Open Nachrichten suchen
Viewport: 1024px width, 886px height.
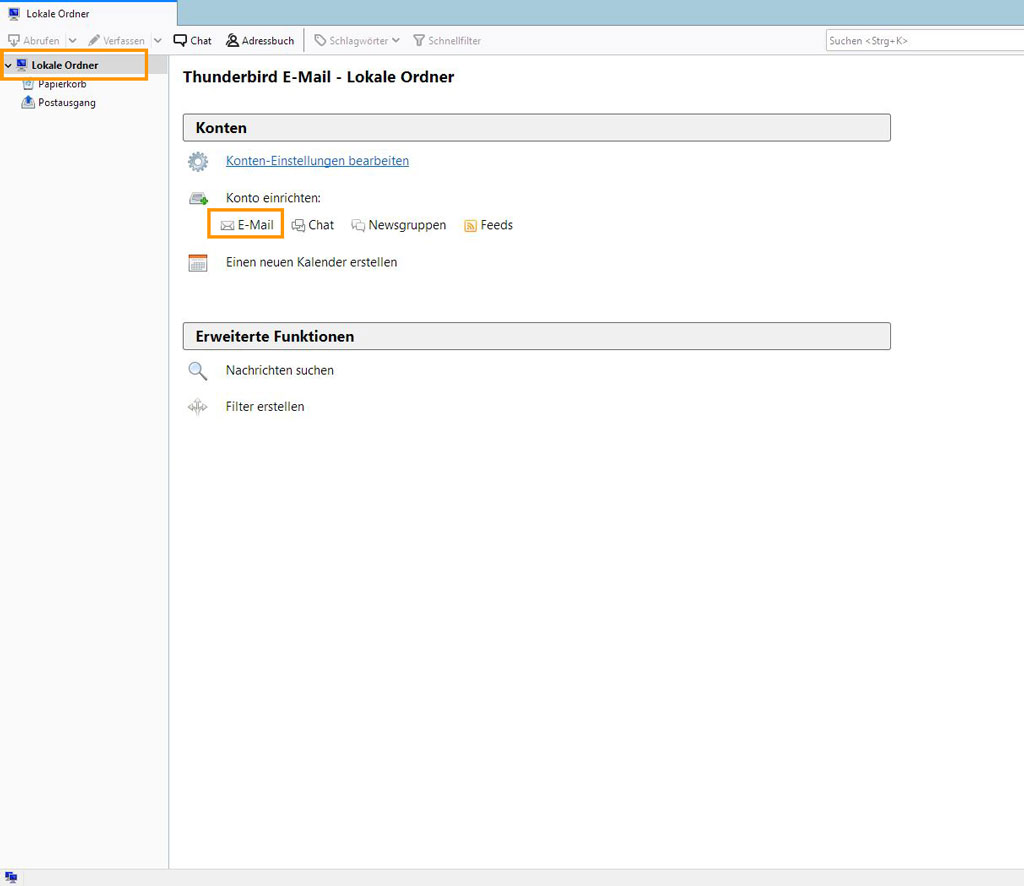click(280, 370)
